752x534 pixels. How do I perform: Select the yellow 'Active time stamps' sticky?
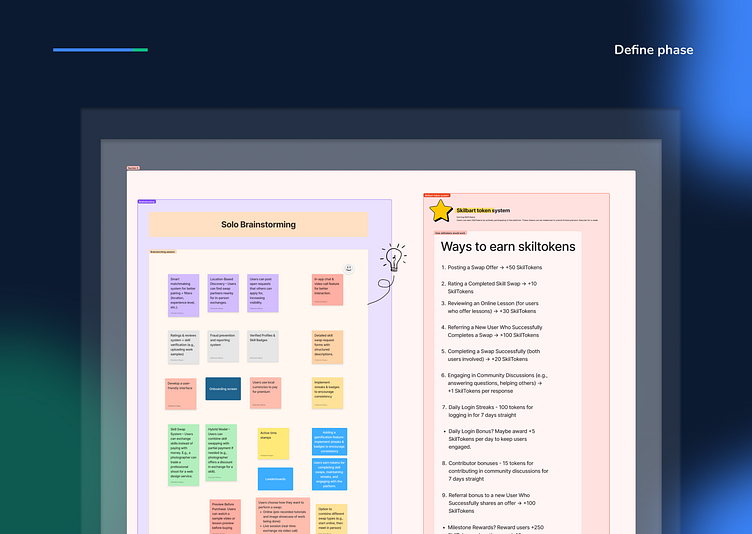pyautogui.click(x=273, y=444)
